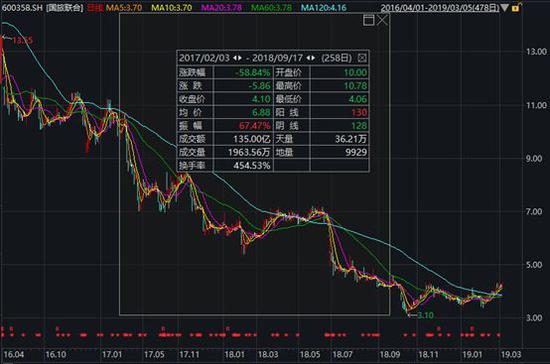Click the MA60:3.78 indicator label
This screenshot has height=364, width=550.
[x=271, y=7]
